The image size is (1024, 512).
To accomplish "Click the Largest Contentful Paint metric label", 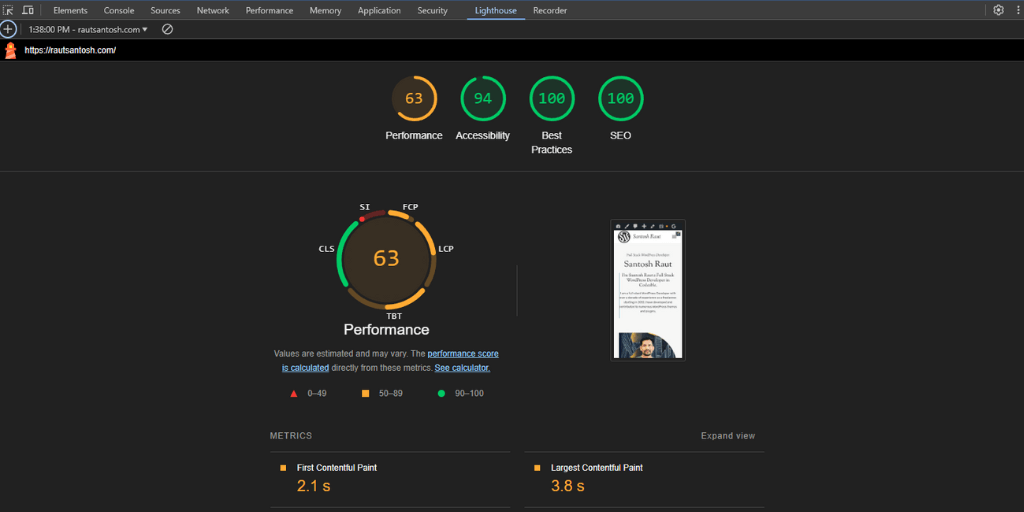I will (x=597, y=468).
